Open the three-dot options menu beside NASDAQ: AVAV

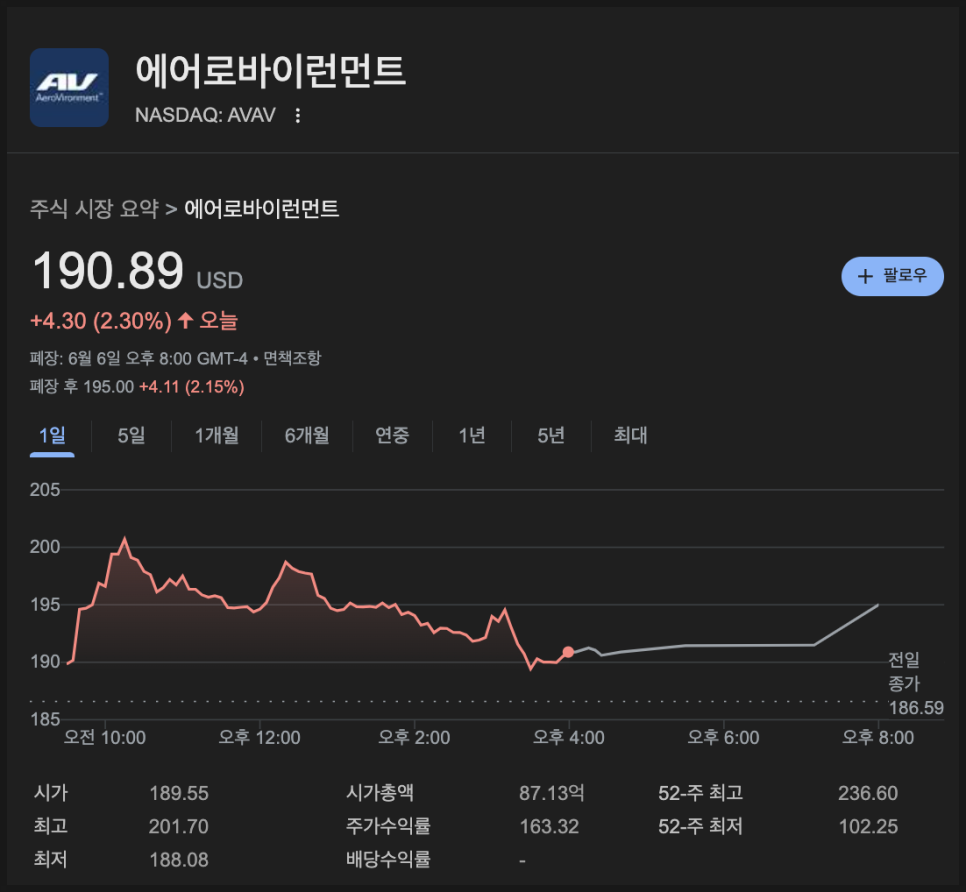(298, 115)
